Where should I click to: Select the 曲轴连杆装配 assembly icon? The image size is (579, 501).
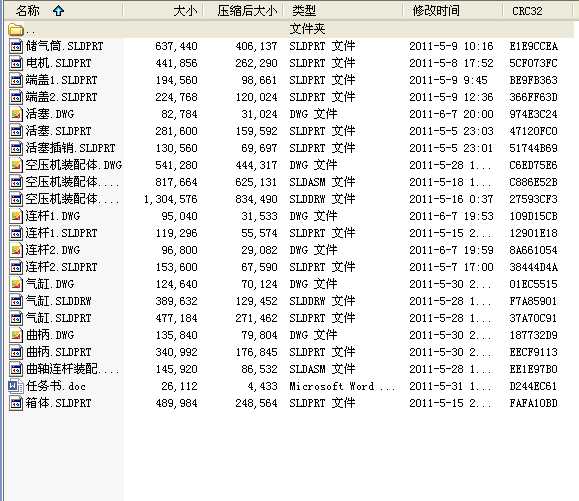16,369
